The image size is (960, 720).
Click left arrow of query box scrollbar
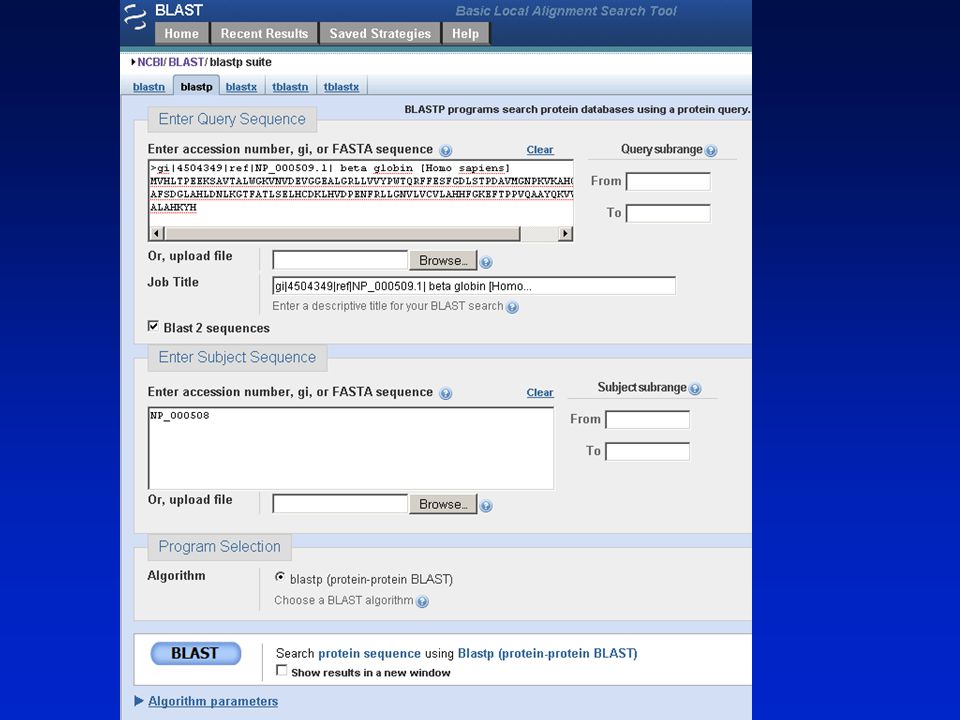157,233
